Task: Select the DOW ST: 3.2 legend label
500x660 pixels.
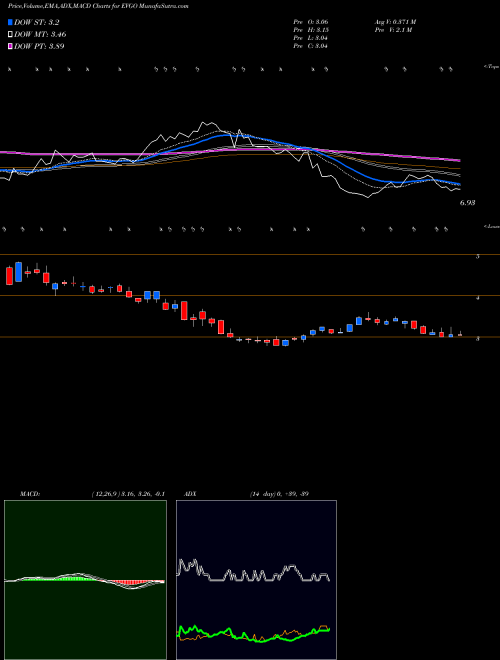Action: click(x=37, y=22)
